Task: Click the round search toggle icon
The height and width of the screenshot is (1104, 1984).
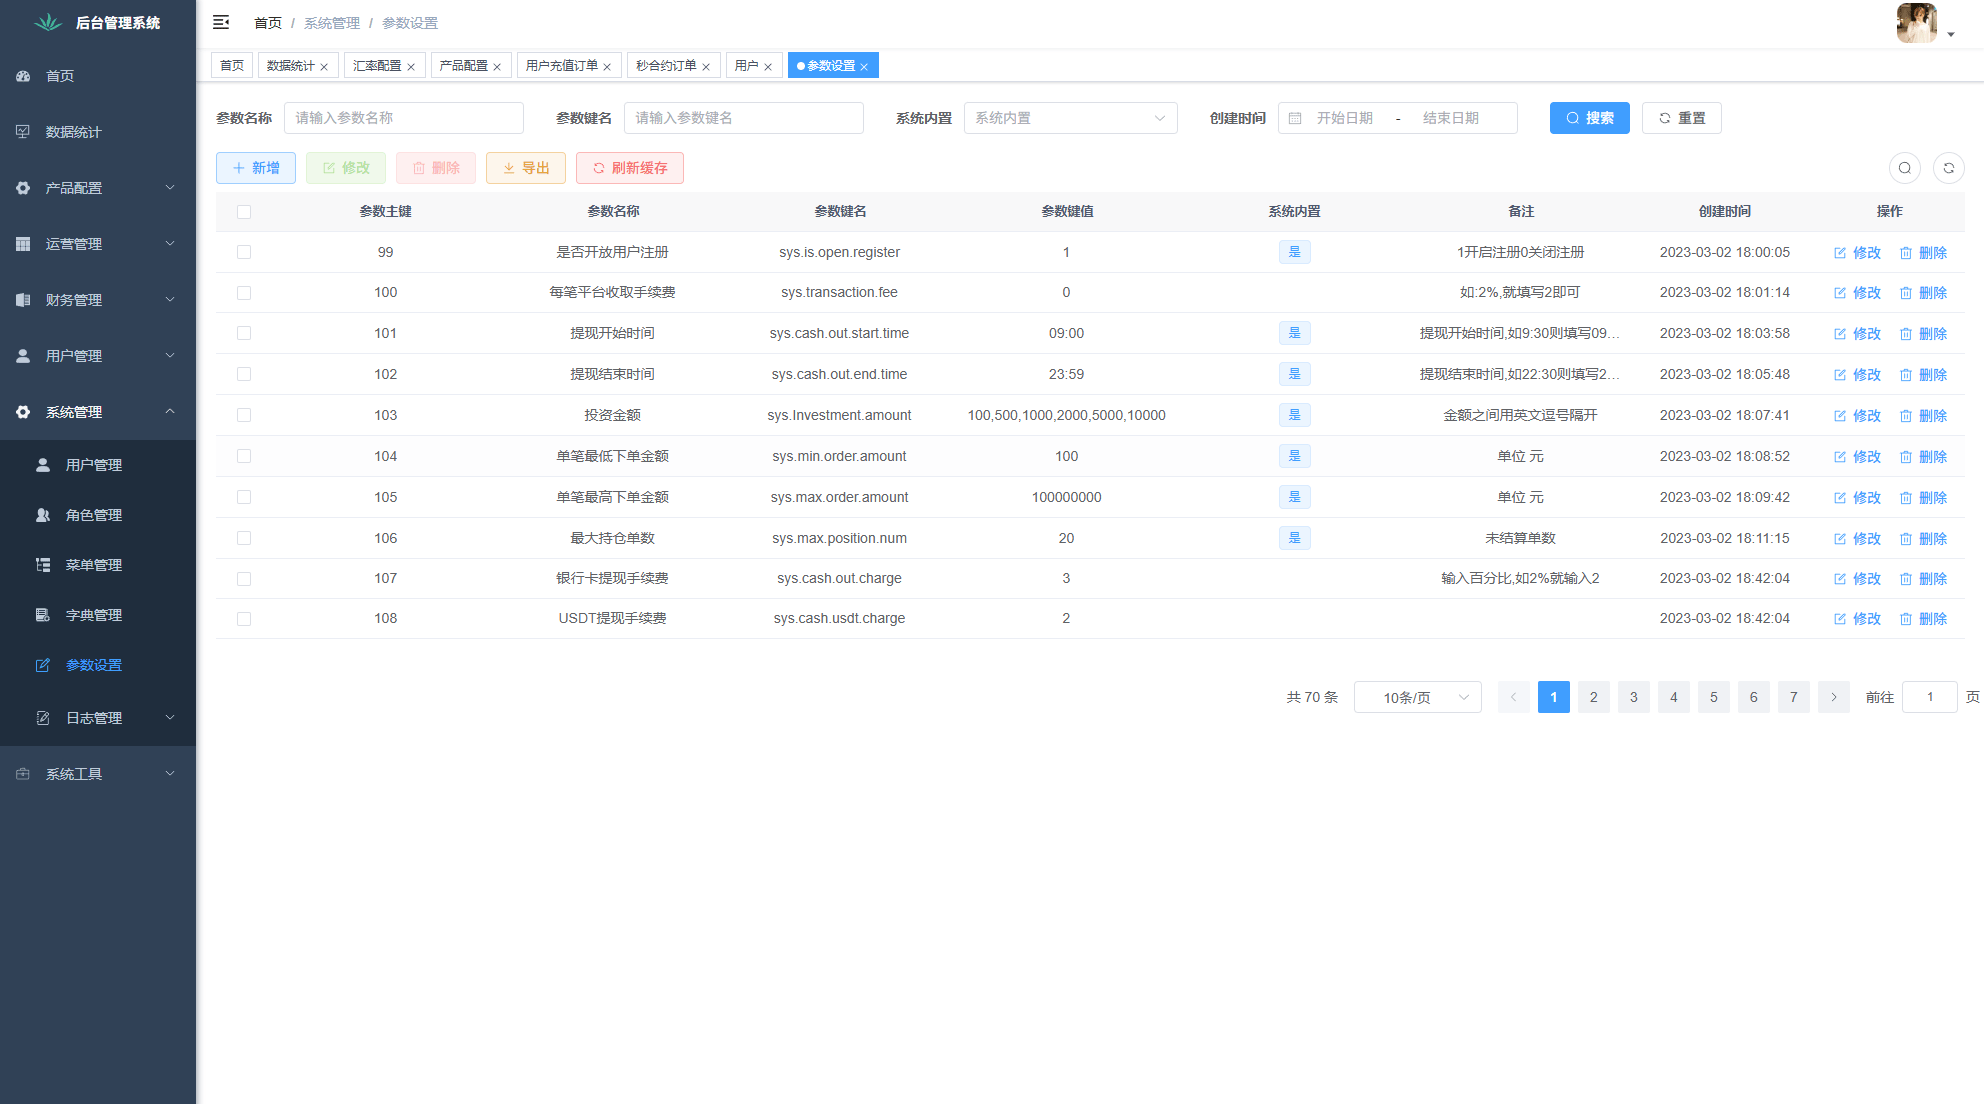Action: (1904, 168)
